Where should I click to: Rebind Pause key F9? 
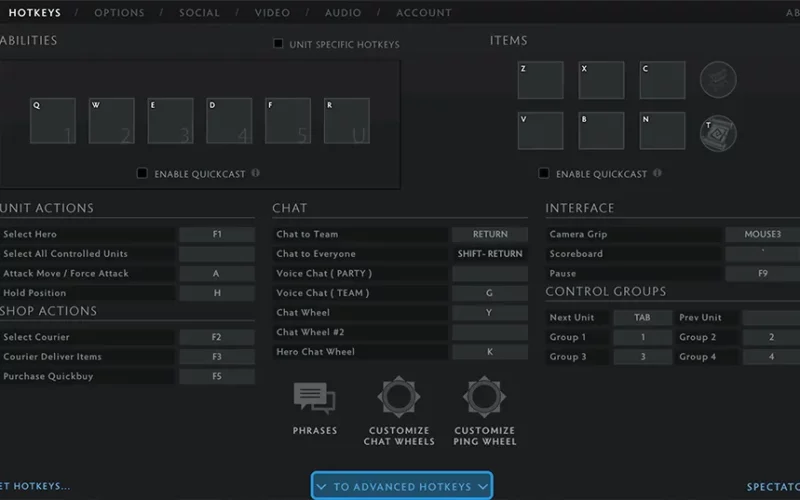pyautogui.click(x=763, y=273)
